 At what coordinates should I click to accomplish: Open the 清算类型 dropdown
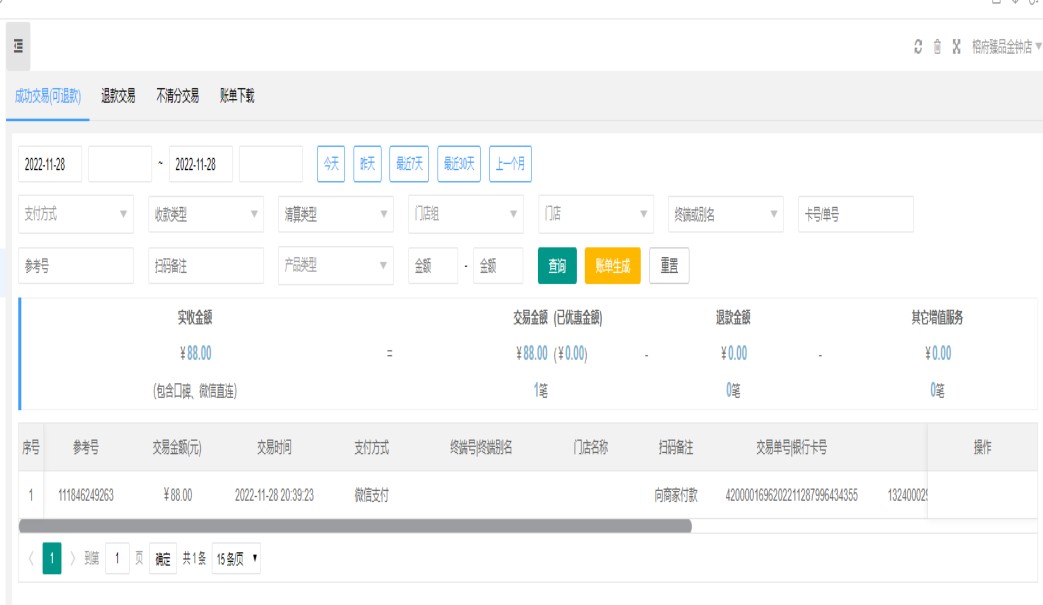(336, 214)
